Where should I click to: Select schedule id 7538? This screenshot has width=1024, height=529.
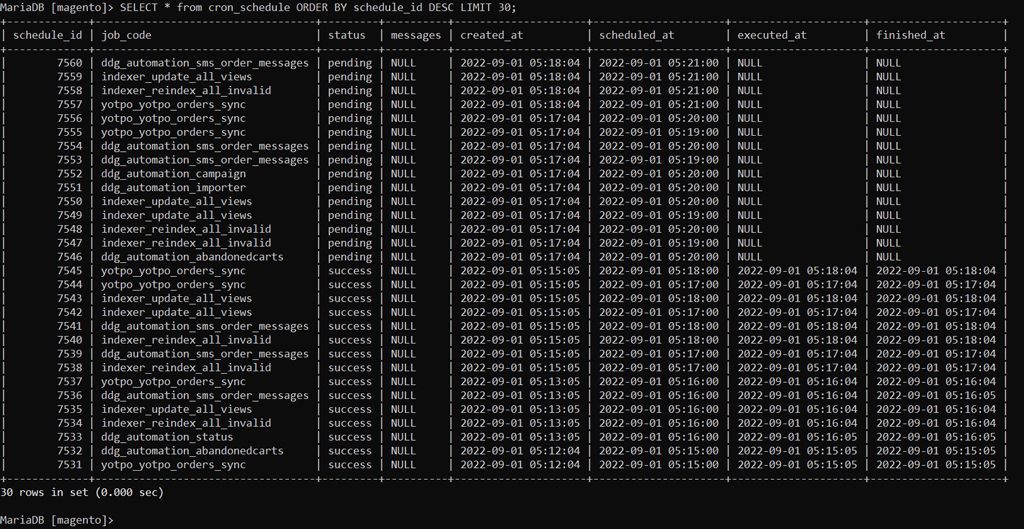tap(70, 367)
